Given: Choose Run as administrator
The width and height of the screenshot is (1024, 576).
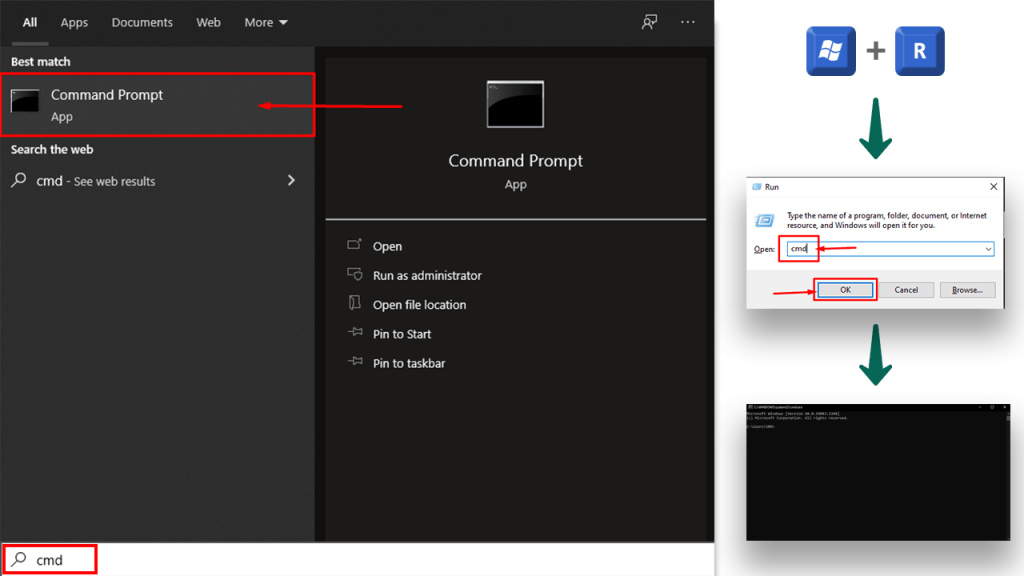Looking at the screenshot, I should coord(427,275).
